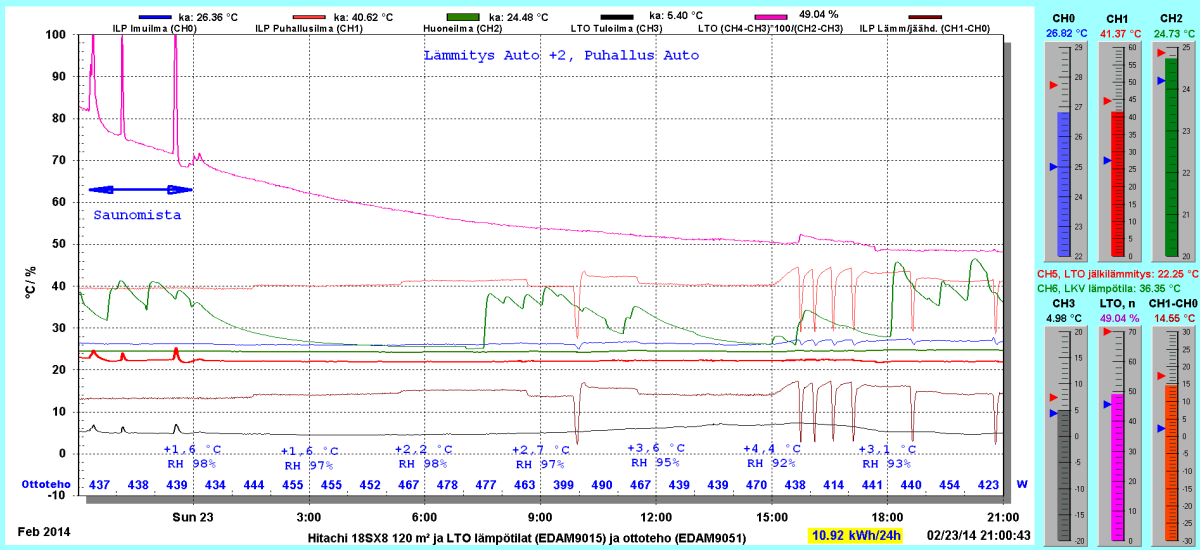
Task: Click the blue Saunomista double arrow
Action: click(x=140, y=189)
